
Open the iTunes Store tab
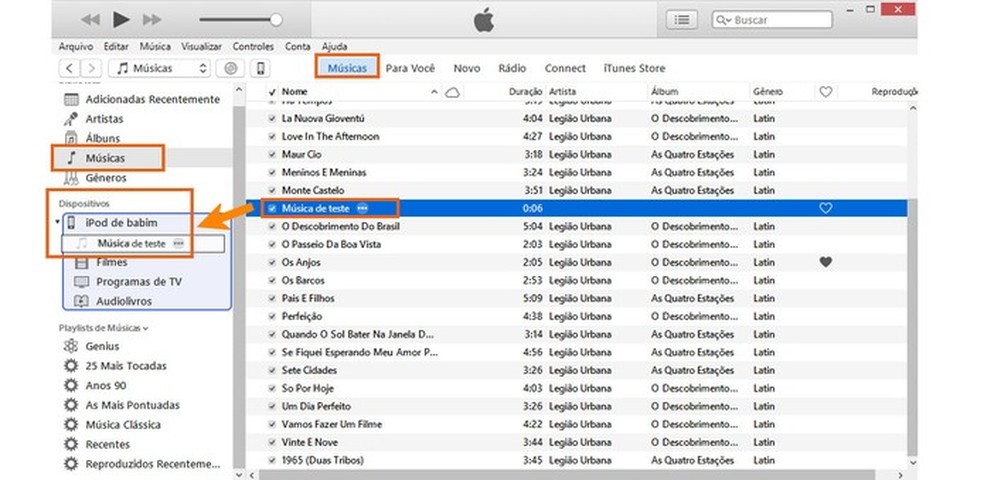click(634, 68)
